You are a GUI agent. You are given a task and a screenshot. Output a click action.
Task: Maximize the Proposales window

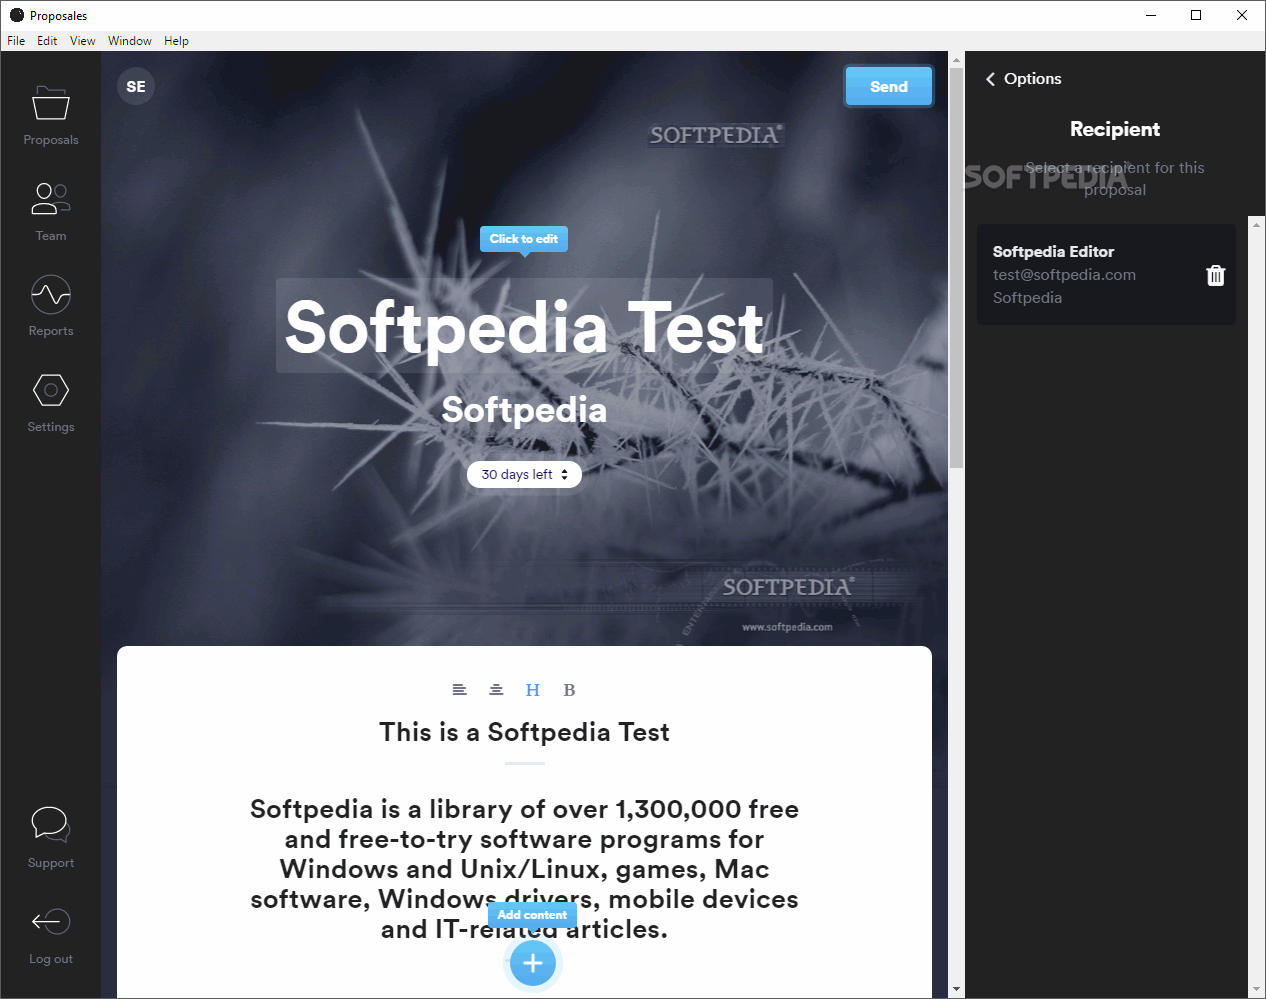pos(1196,15)
